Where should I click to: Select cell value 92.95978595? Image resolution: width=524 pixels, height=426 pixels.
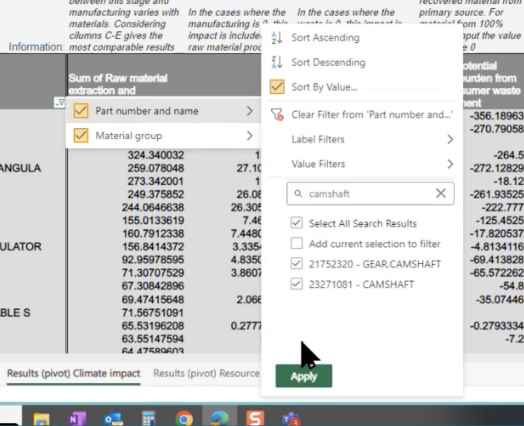click(153, 260)
